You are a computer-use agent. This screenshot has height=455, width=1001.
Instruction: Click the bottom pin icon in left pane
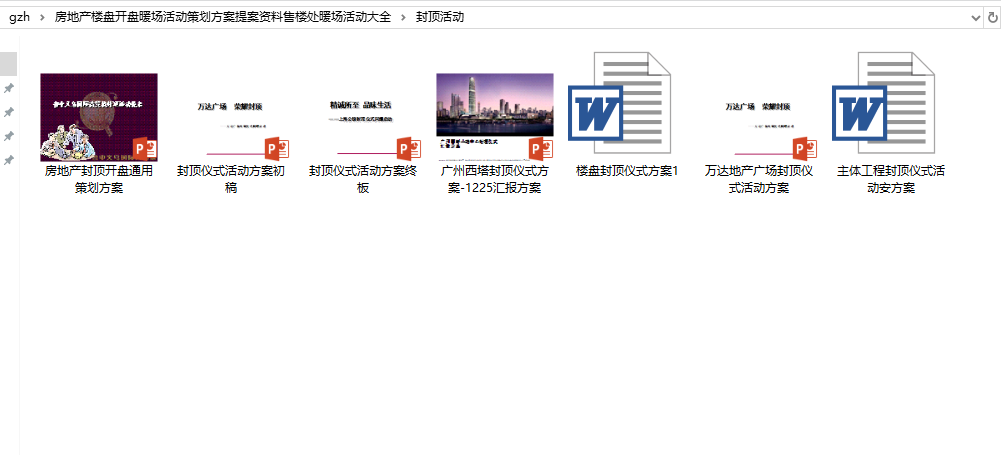(x=9, y=160)
